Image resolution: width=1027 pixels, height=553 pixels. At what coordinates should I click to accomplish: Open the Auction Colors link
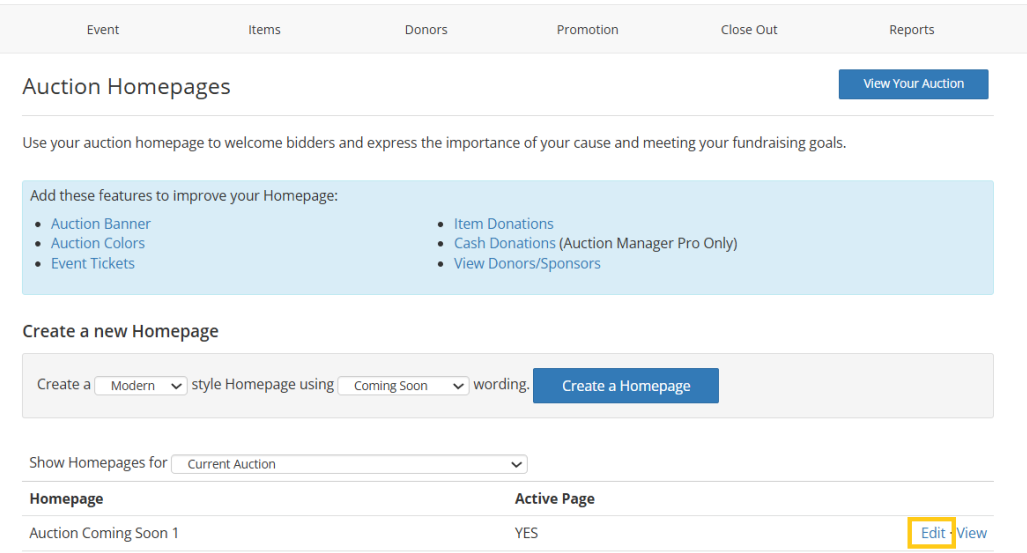(98, 243)
